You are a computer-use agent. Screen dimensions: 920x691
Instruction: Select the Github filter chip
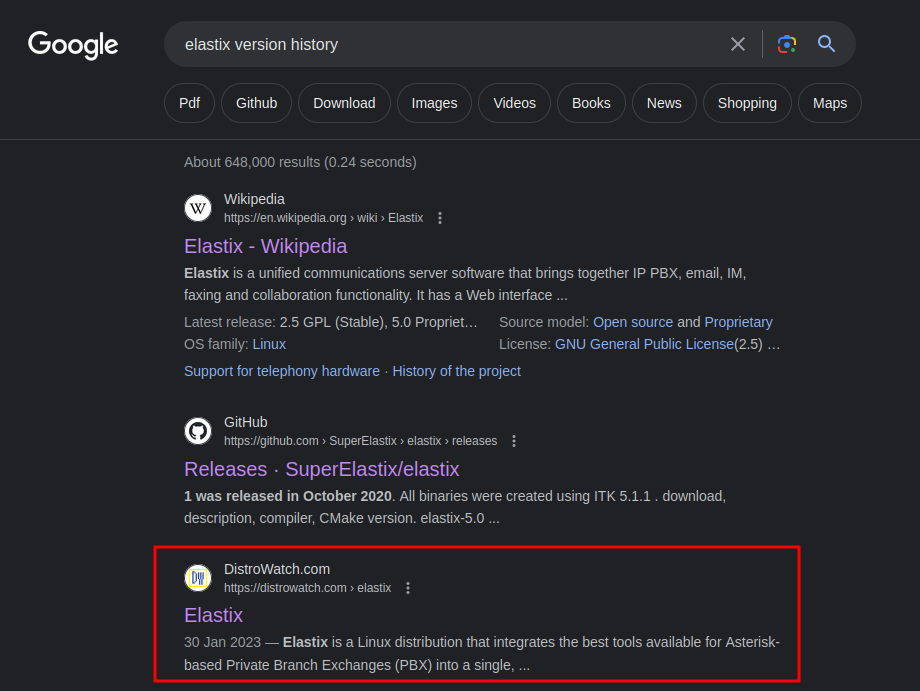point(256,103)
